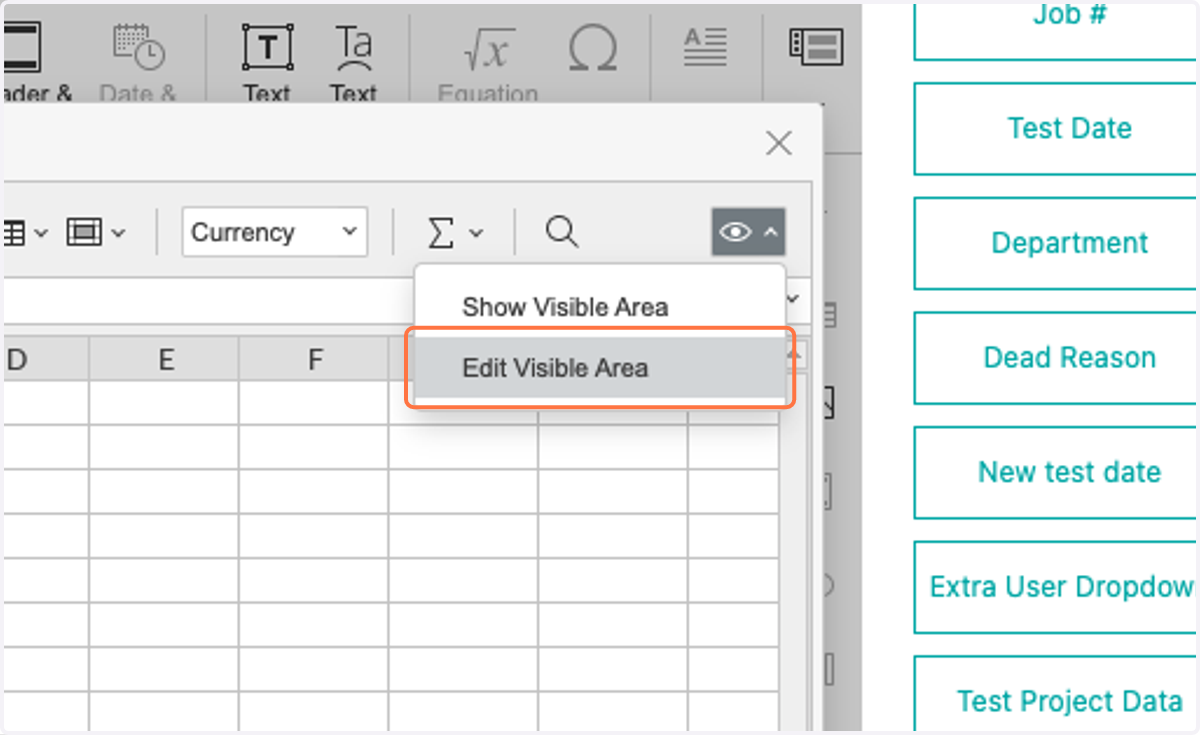Select the Department field button
1200x735 pixels.
click(1056, 244)
